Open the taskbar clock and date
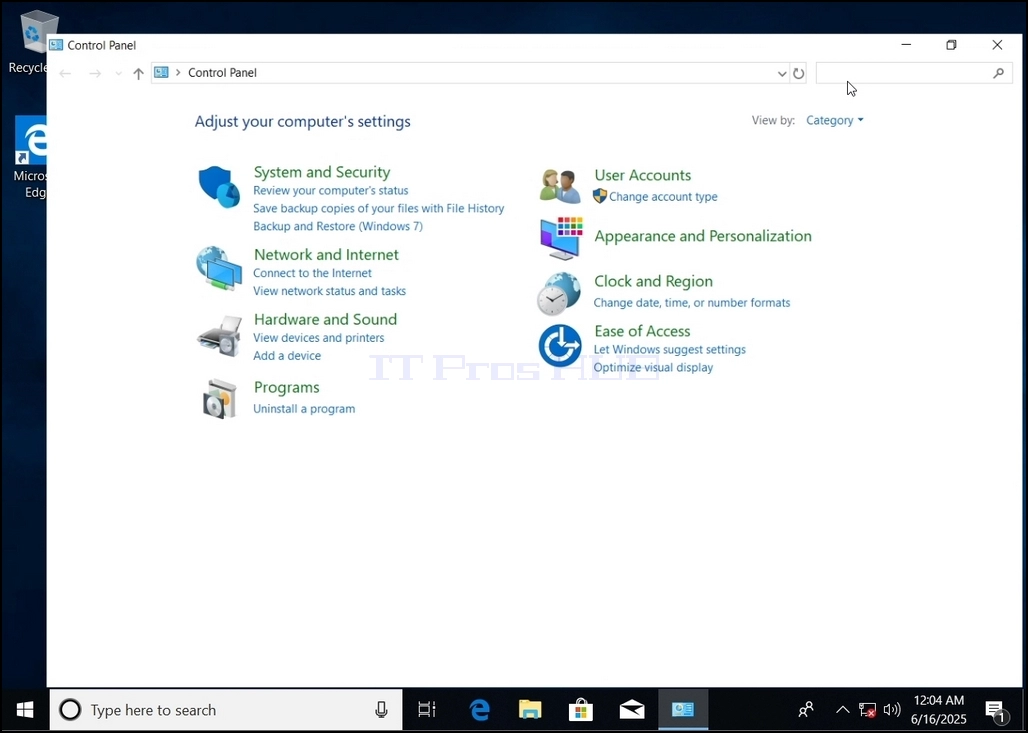 [x=938, y=710]
